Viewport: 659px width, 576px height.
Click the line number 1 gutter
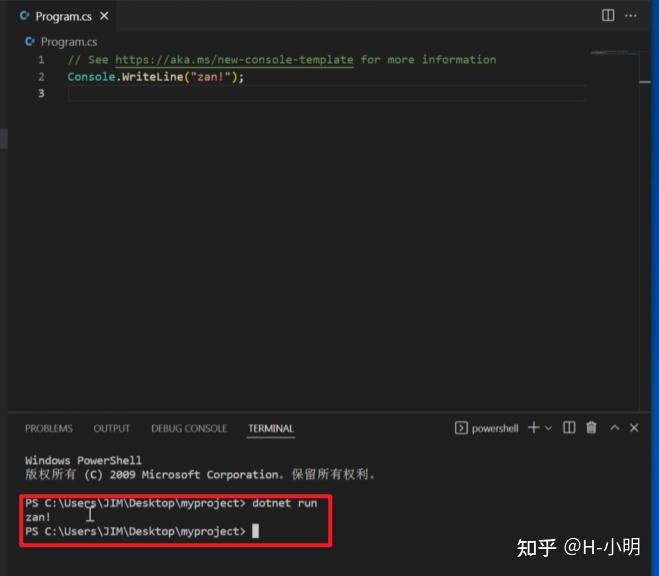coord(41,60)
